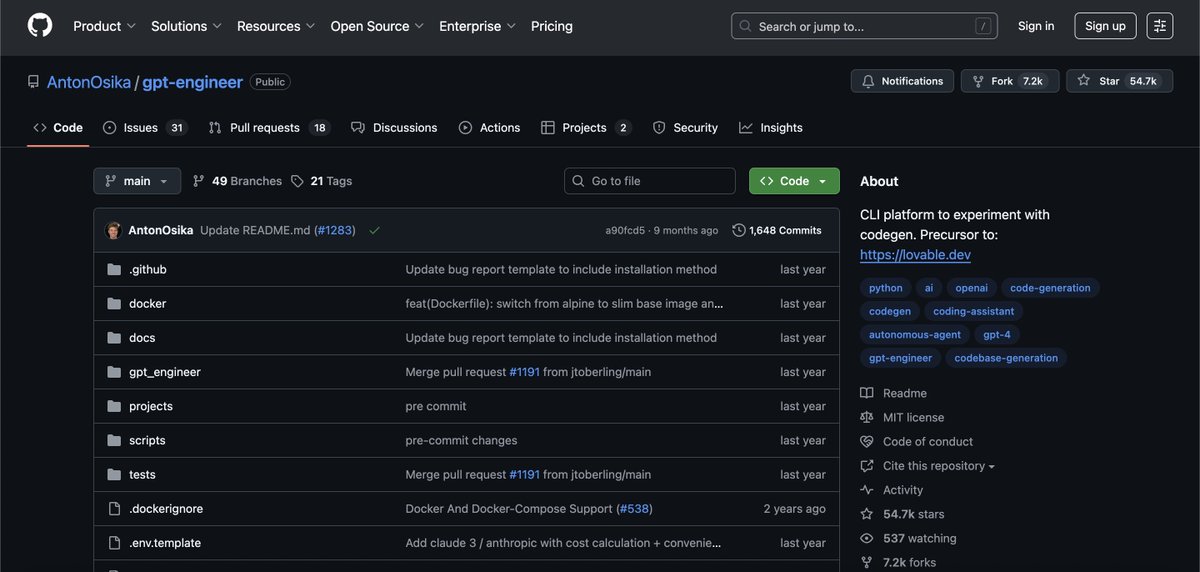Click the GitHub logo icon

(40, 26)
